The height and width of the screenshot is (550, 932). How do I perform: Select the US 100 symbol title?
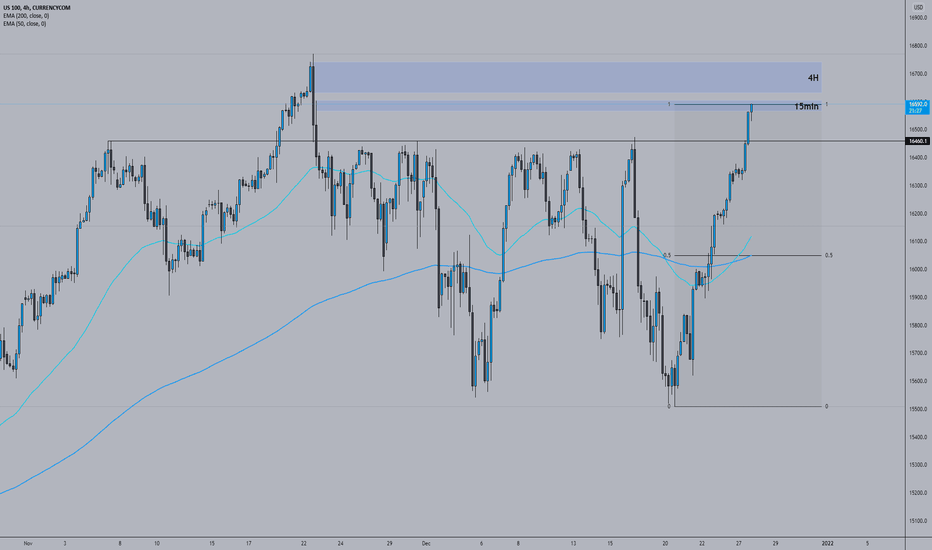point(36,8)
